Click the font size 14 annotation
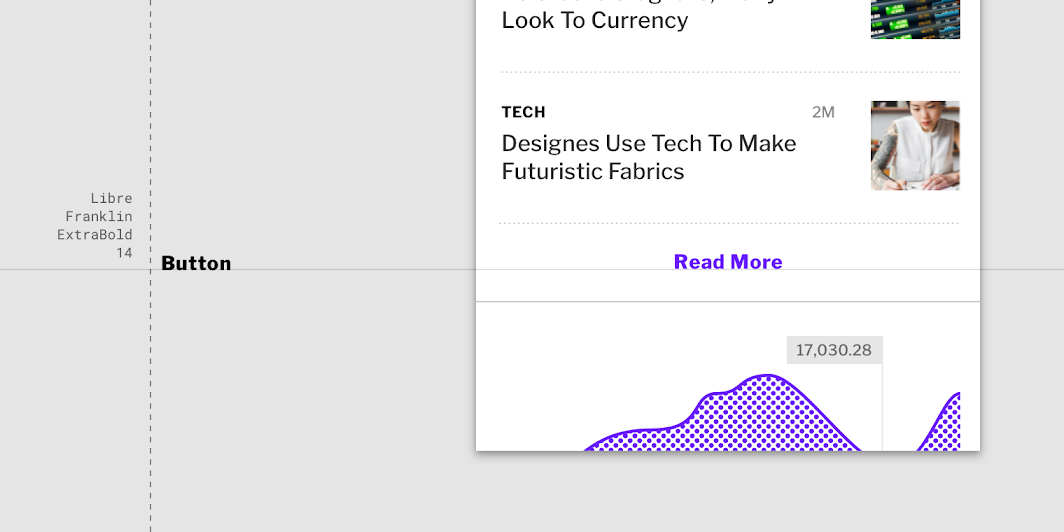This screenshot has width=1064, height=532. 124,253
